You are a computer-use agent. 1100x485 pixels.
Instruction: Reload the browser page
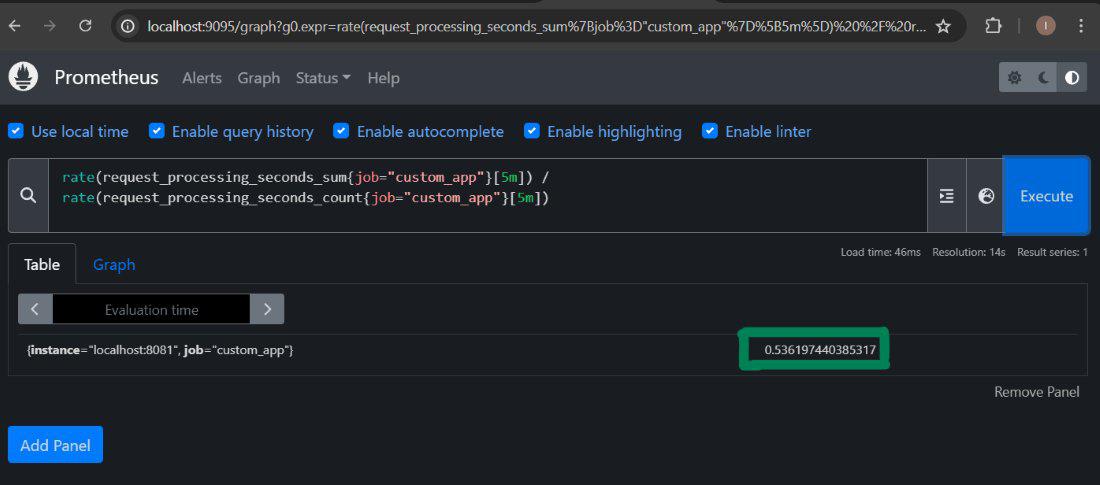tap(85, 26)
